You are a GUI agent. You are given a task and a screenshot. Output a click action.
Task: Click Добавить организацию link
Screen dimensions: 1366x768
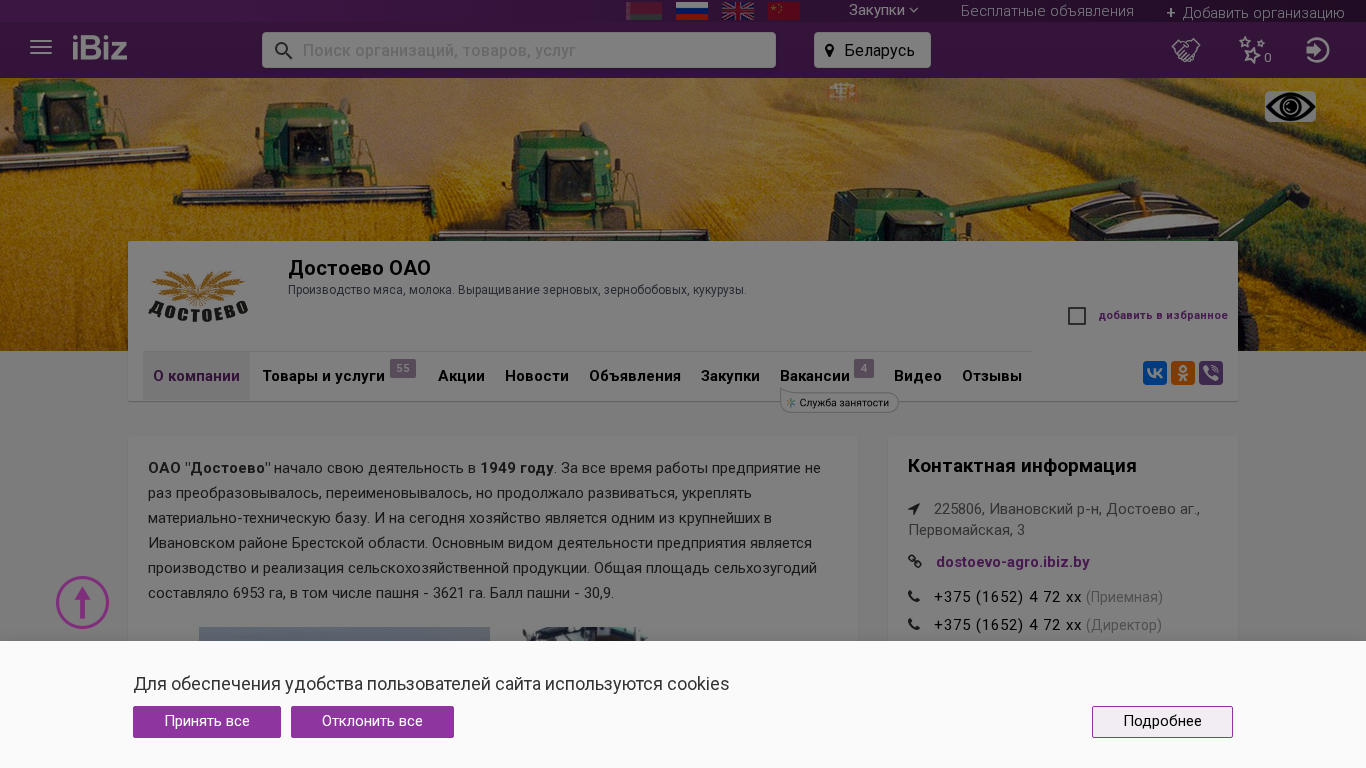click(1255, 12)
